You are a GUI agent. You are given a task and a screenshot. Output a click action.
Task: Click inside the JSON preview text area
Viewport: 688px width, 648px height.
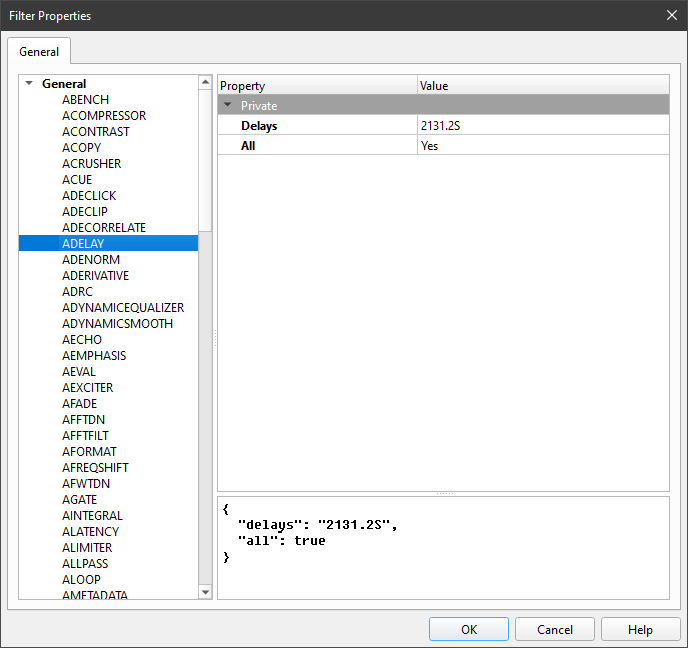point(443,570)
